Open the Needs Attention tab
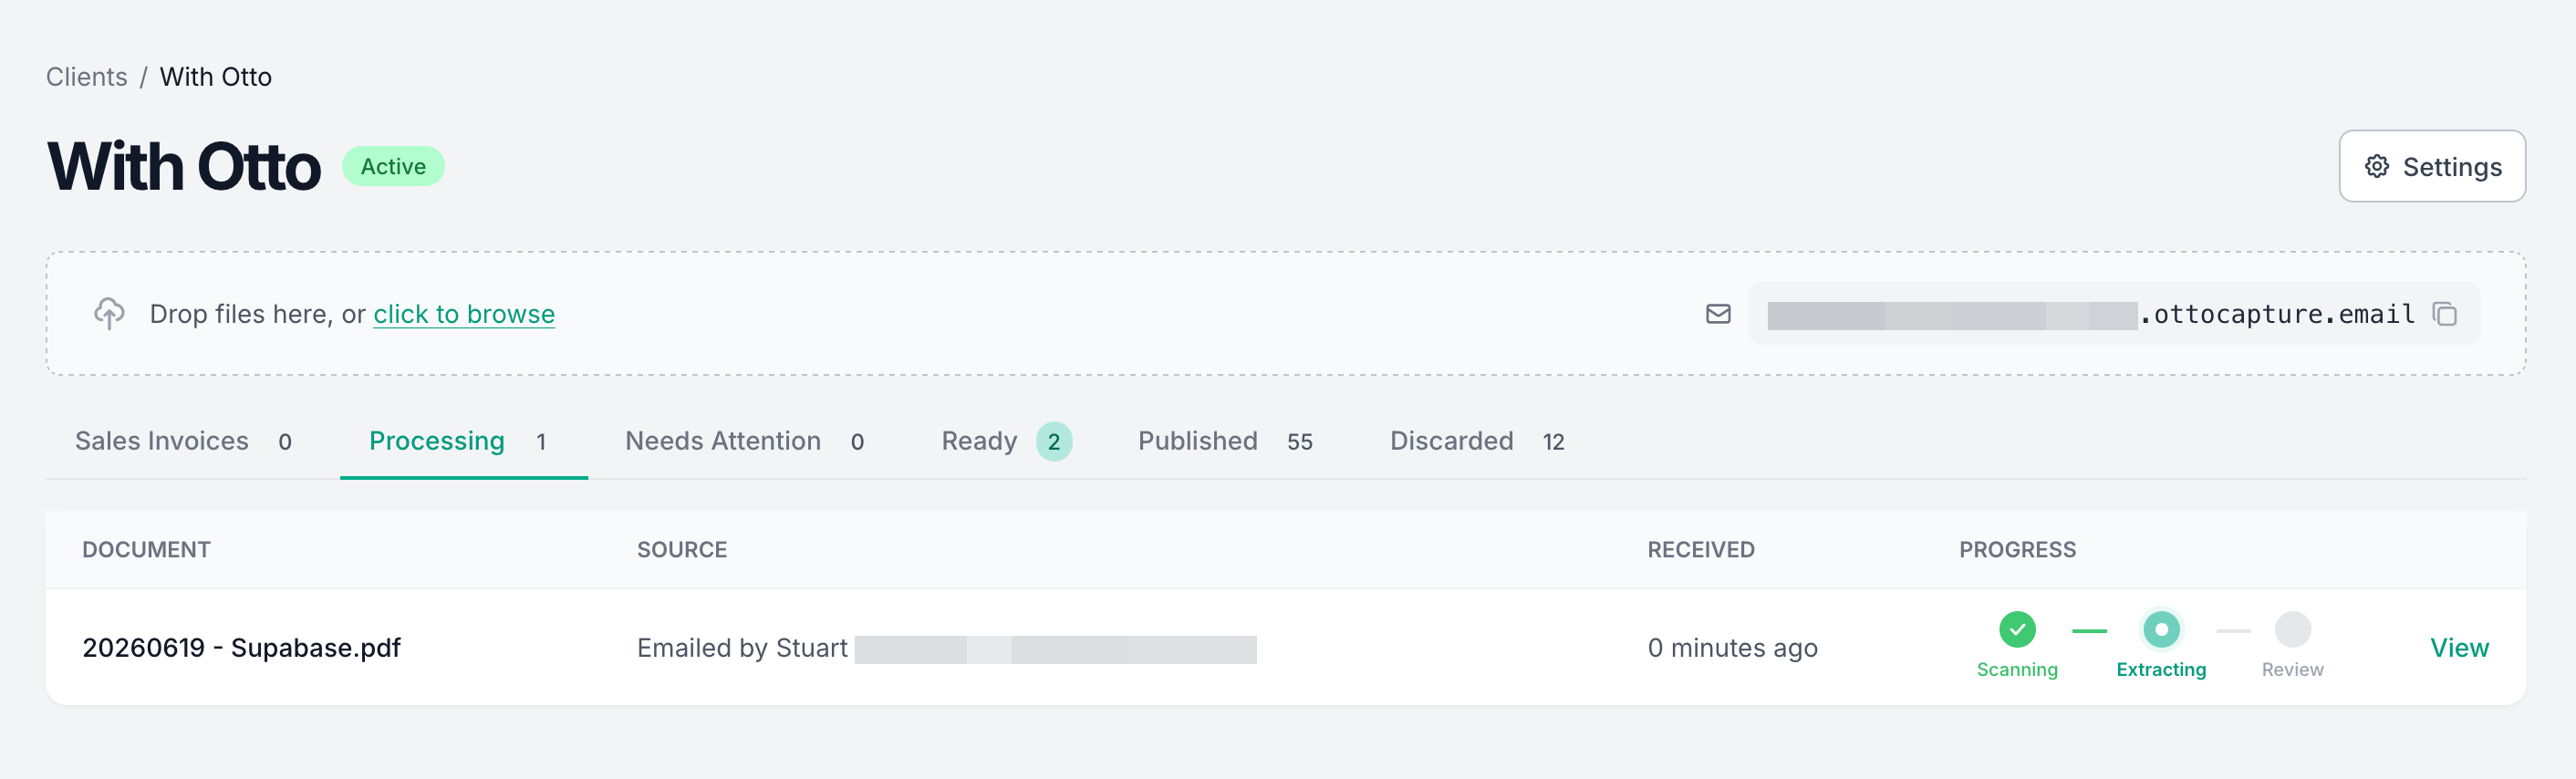The image size is (2576, 779). 745,441
